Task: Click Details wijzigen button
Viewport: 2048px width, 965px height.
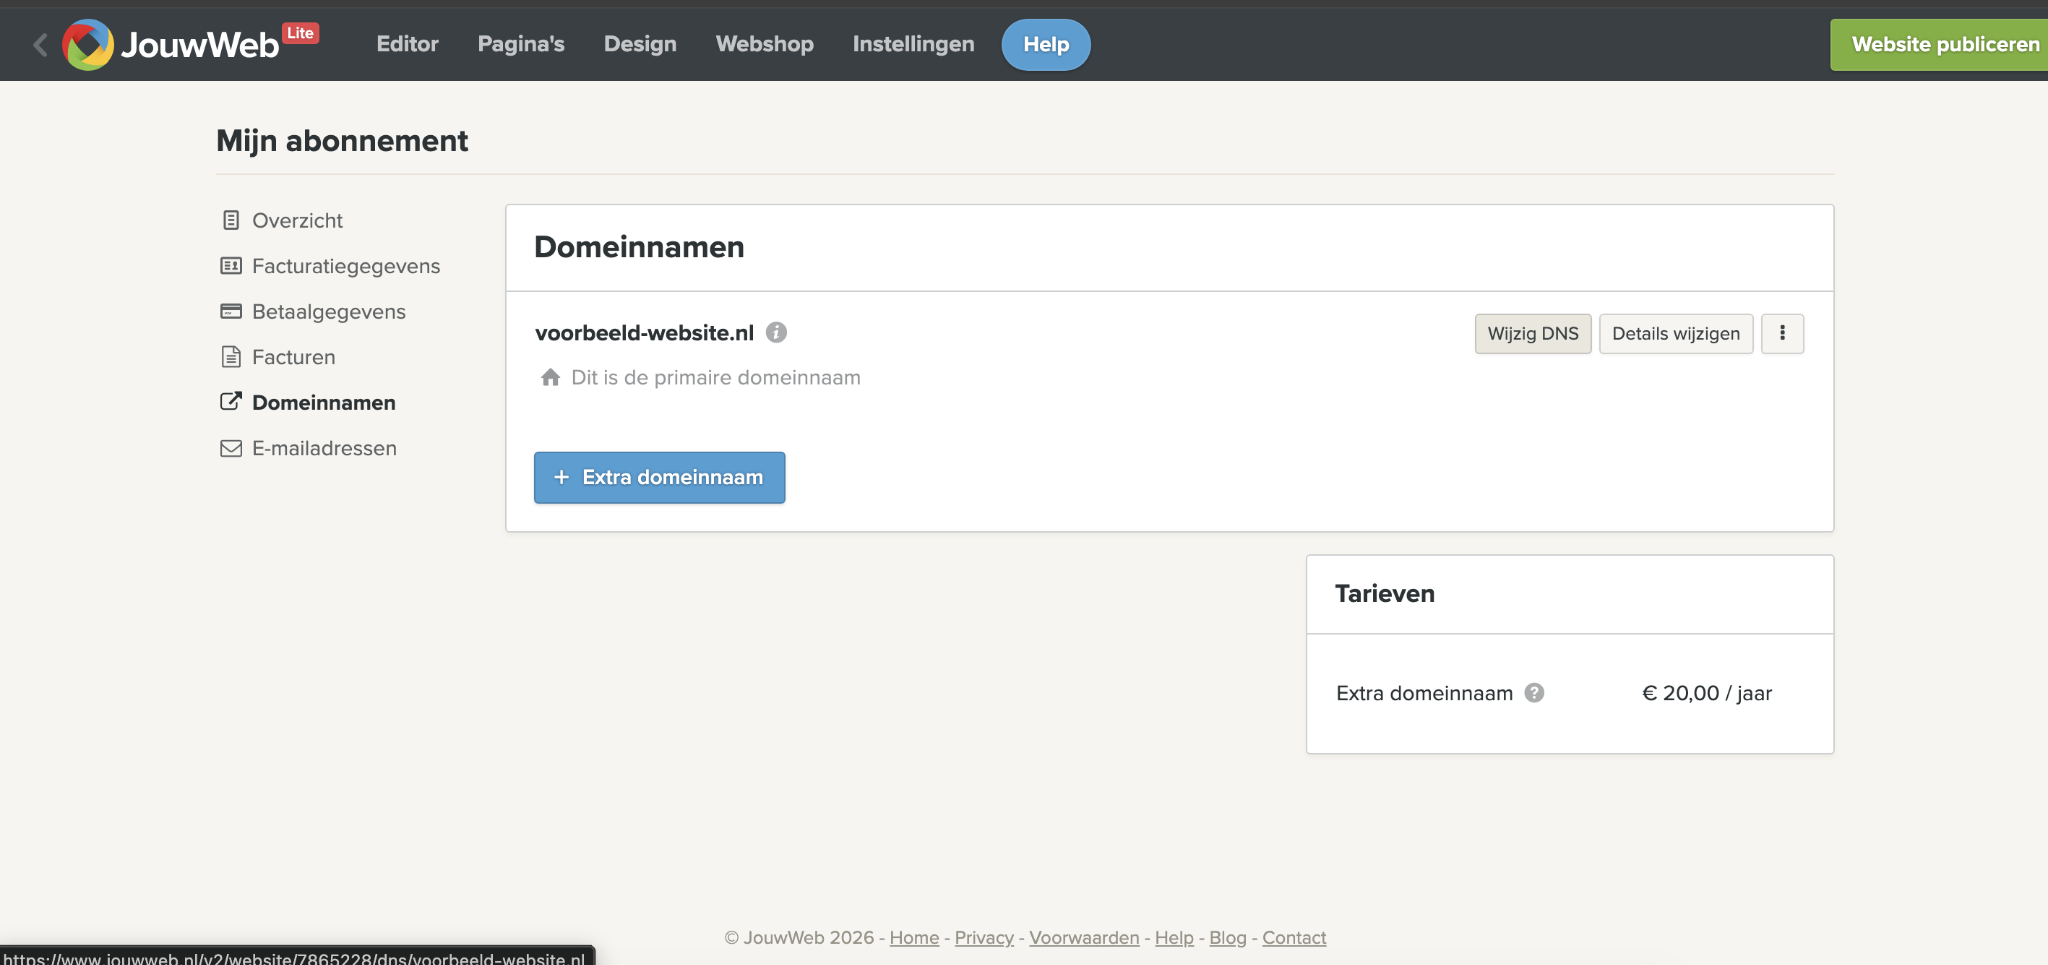Action: [1676, 334]
